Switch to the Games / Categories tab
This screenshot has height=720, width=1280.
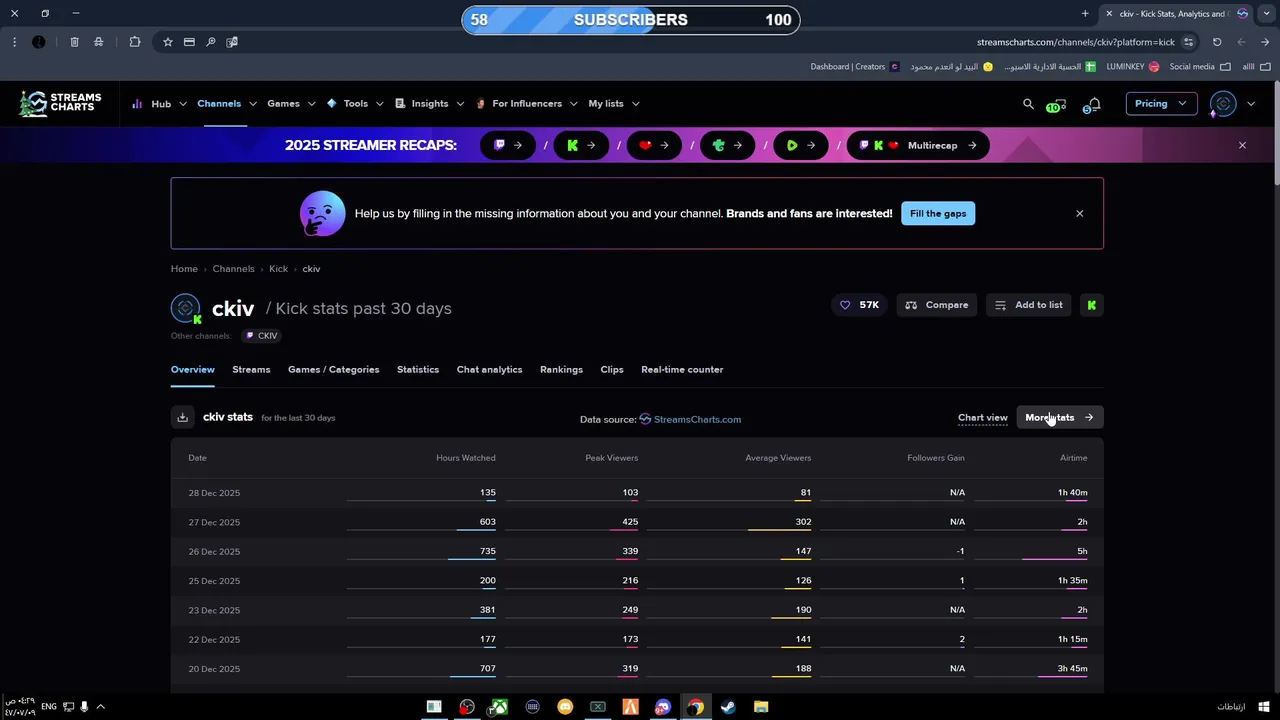pos(333,370)
